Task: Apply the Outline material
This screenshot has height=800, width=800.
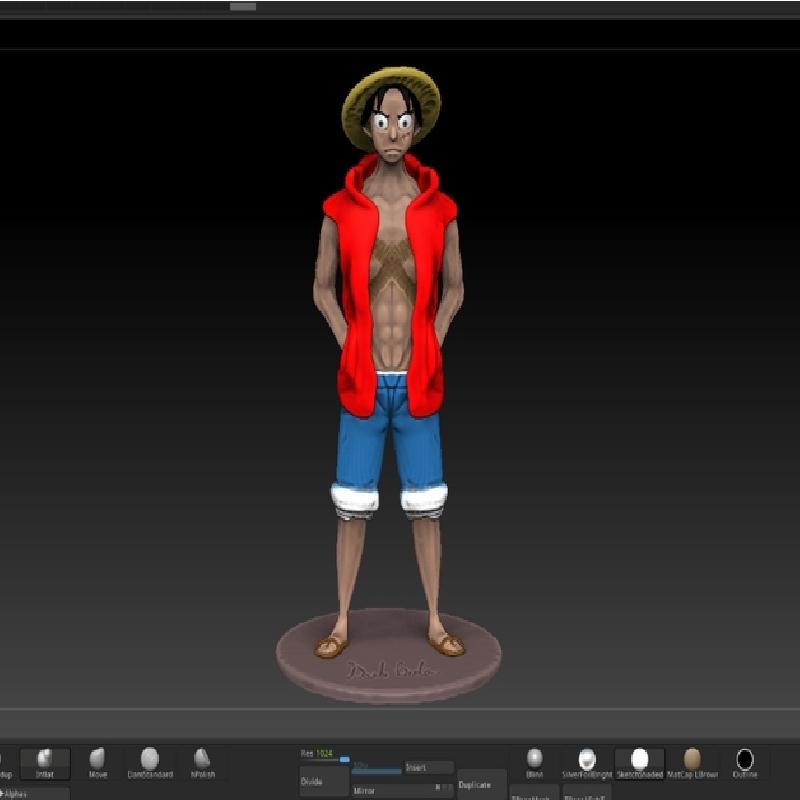Action: (x=745, y=763)
